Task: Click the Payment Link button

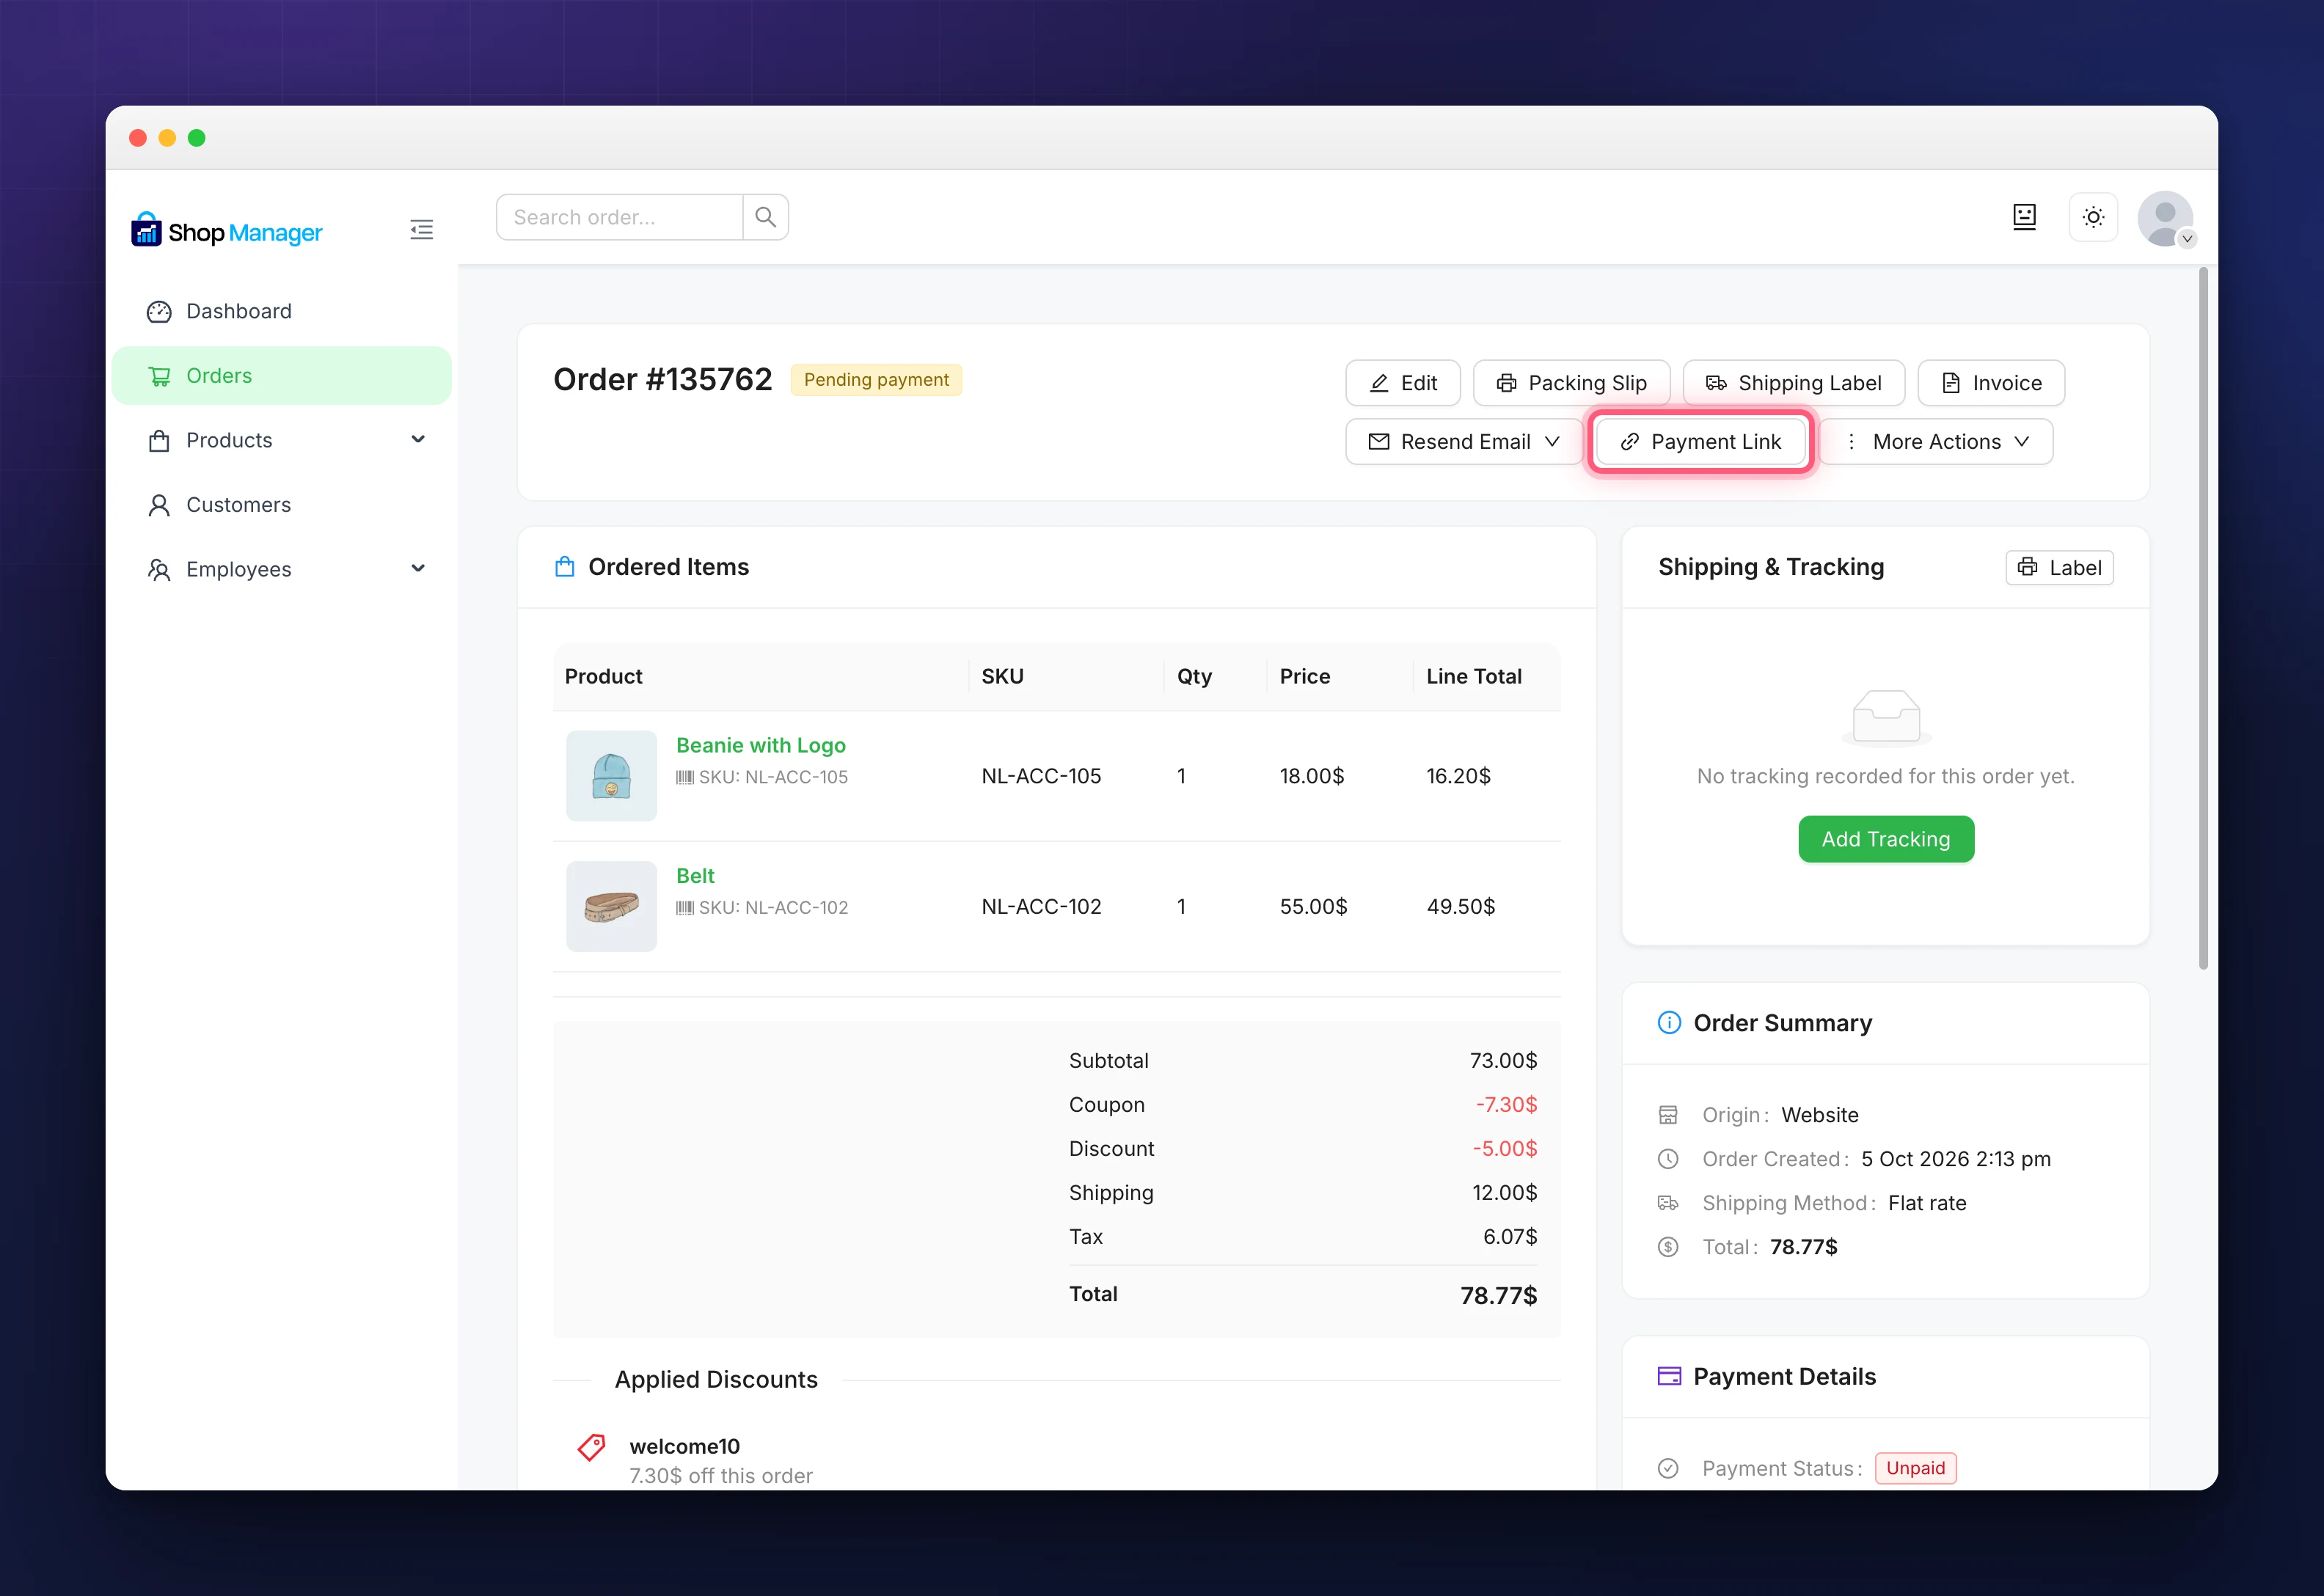Action: [1700, 442]
